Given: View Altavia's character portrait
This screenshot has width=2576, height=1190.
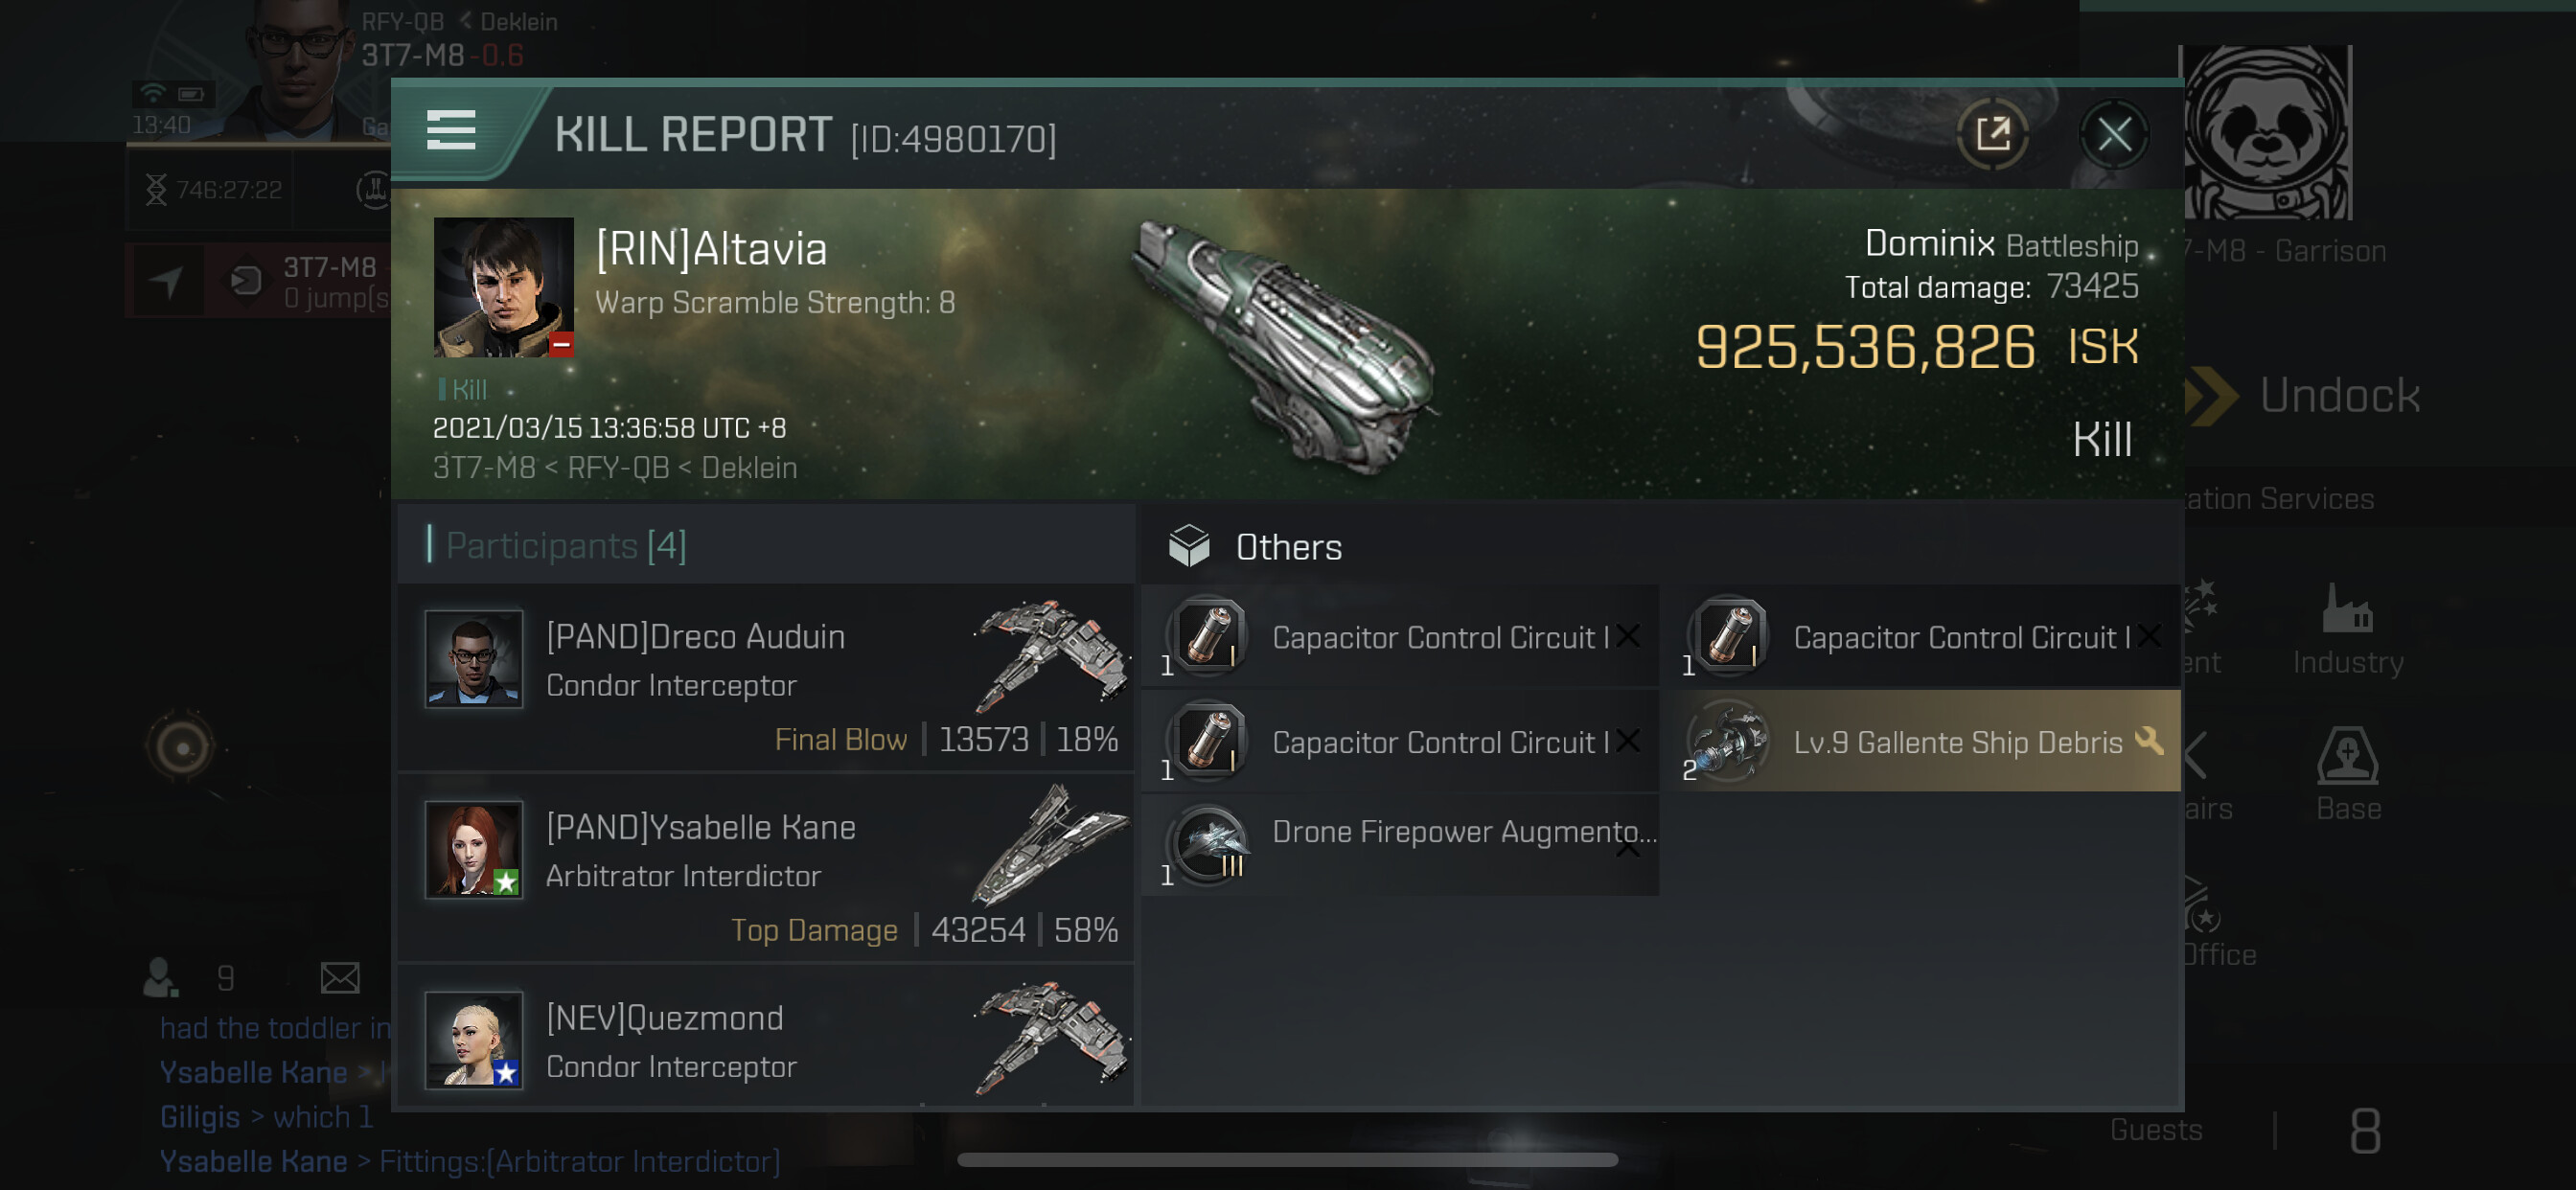Looking at the screenshot, I should (503, 288).
